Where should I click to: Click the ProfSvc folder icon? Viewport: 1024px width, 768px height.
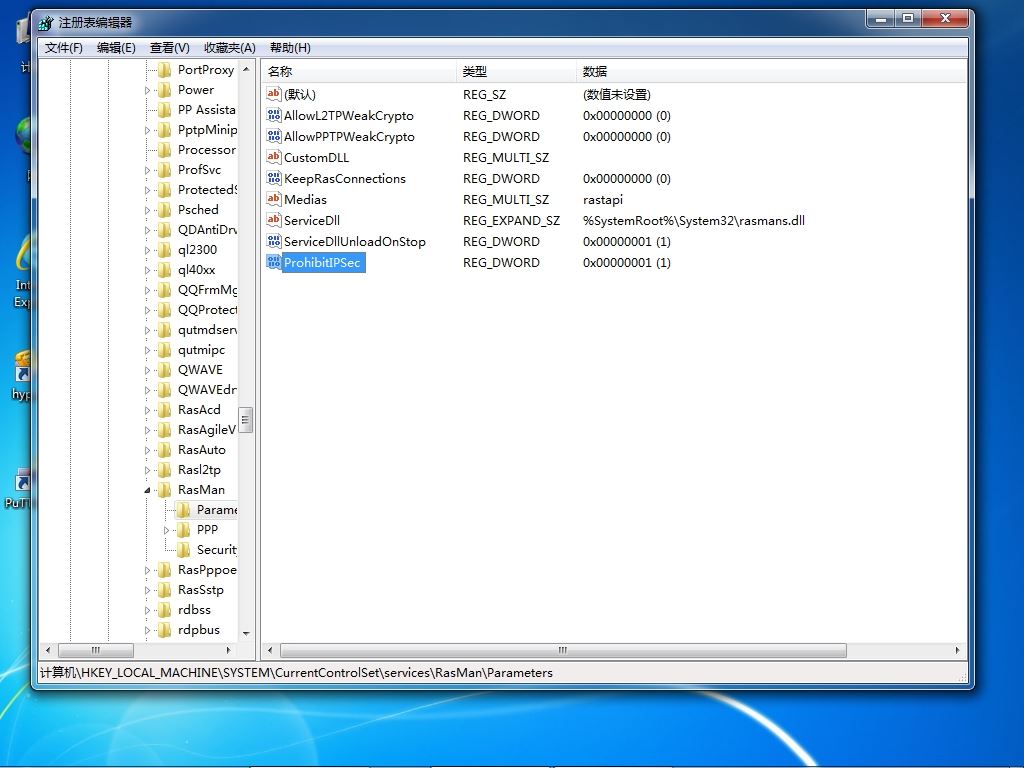pos(165,170)
